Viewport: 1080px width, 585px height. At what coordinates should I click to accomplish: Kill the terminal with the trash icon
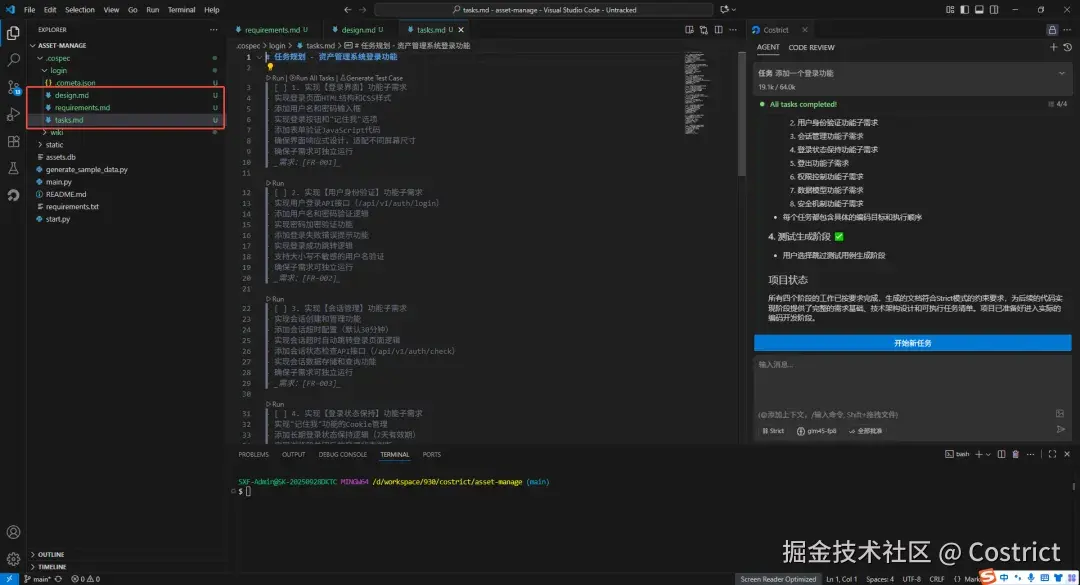pos(1016,454)
